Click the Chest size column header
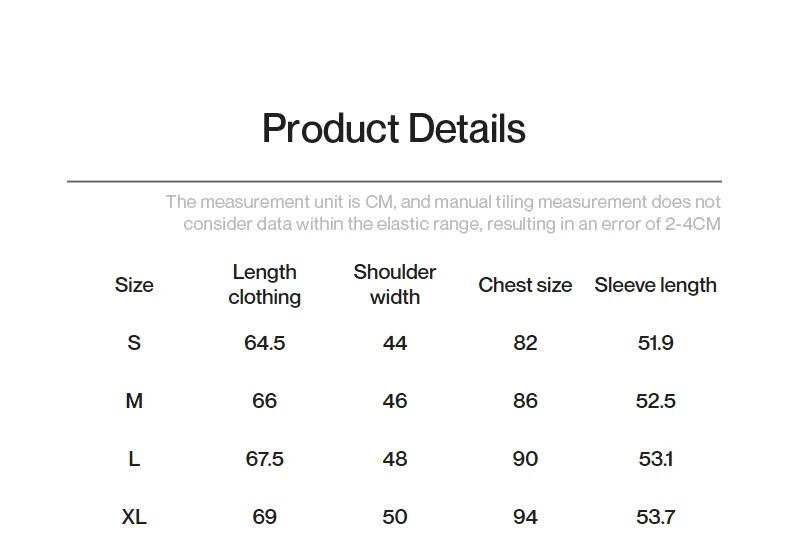The height and width of the screenshot is (545, 790). click(525, 285)
